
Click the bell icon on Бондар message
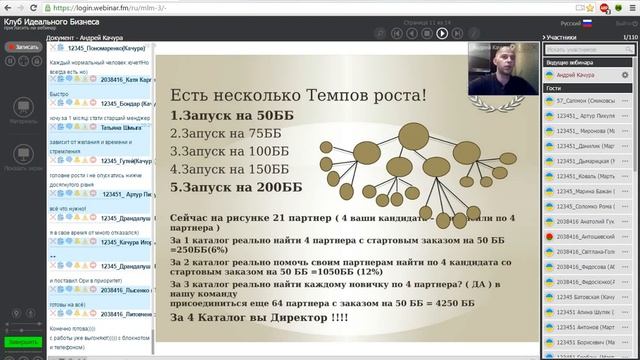77,103
